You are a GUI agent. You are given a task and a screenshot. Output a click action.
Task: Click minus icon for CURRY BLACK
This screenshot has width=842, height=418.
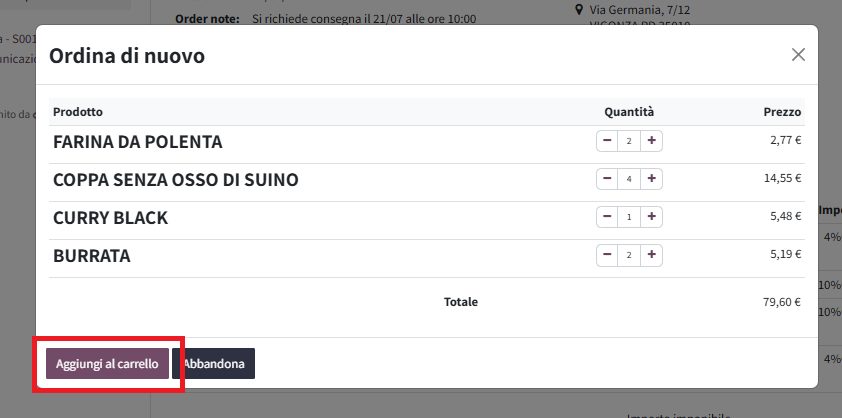(607, 217)
